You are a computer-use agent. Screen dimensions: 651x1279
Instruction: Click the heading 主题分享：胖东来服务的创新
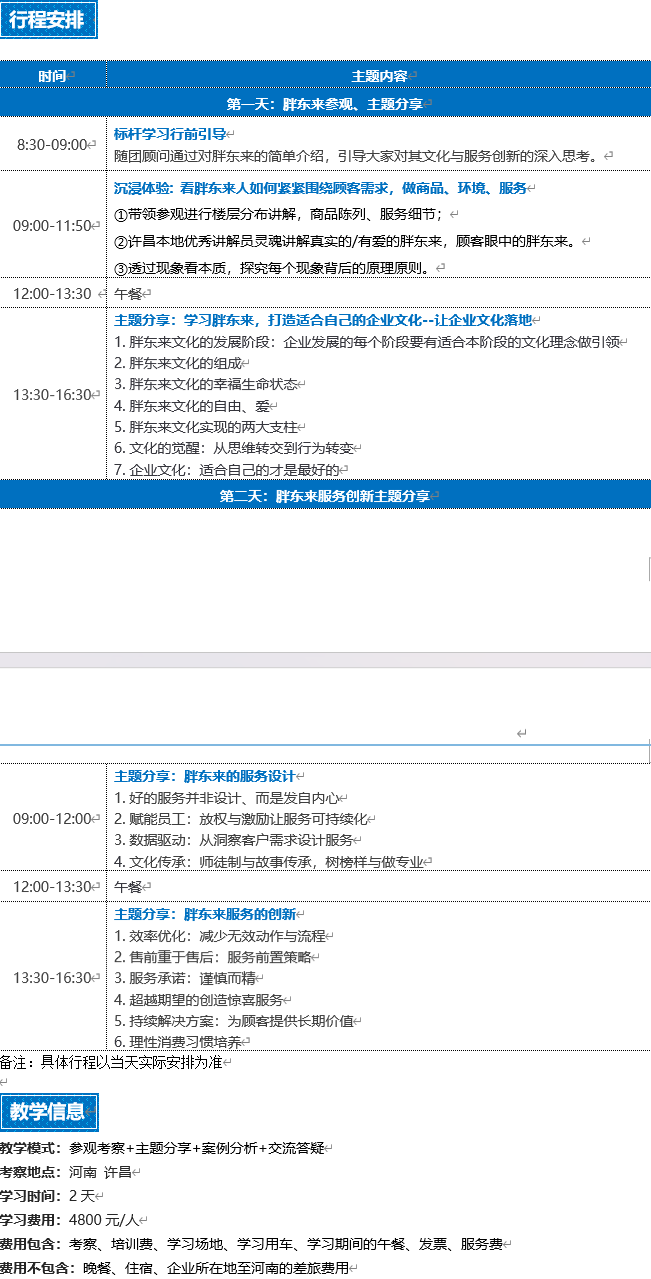coord(206,914)
